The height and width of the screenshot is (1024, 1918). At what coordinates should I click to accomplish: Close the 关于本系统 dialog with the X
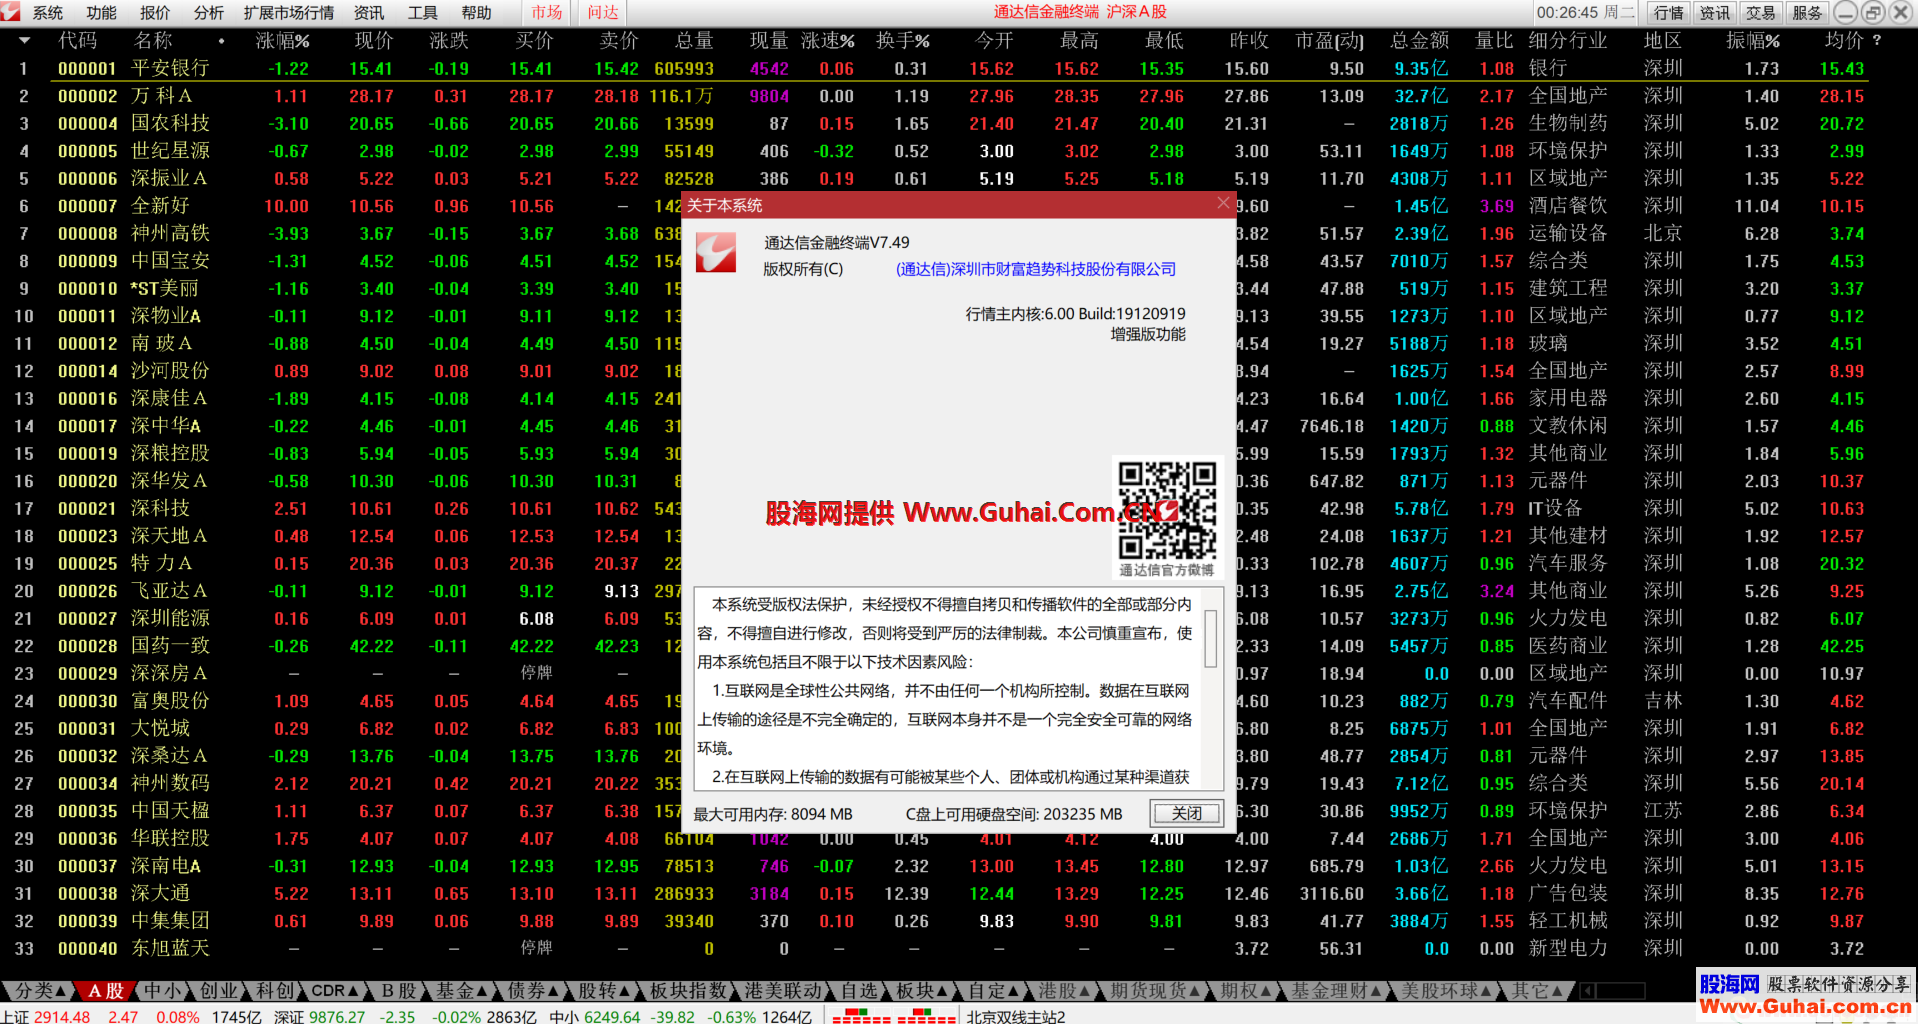click(1223, 204)
